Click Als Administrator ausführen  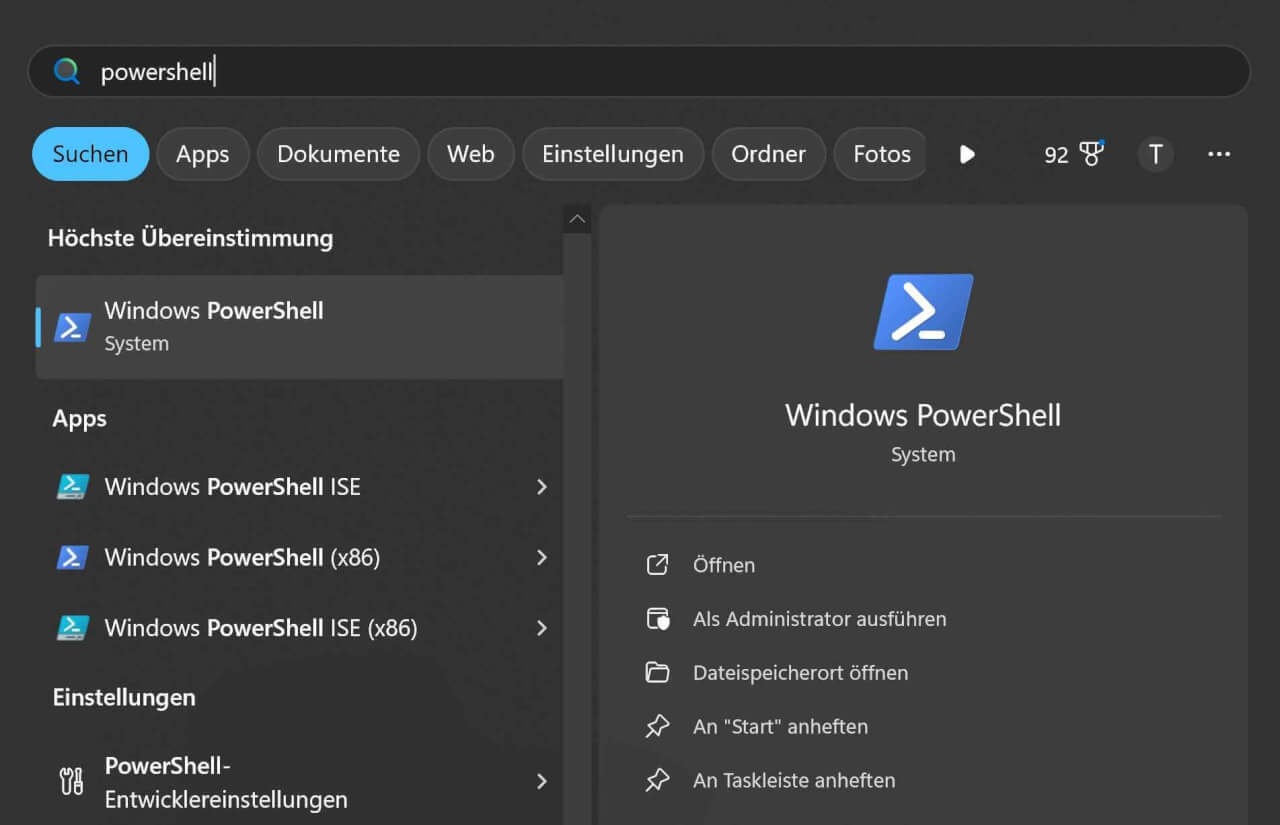tap(819, 619)
